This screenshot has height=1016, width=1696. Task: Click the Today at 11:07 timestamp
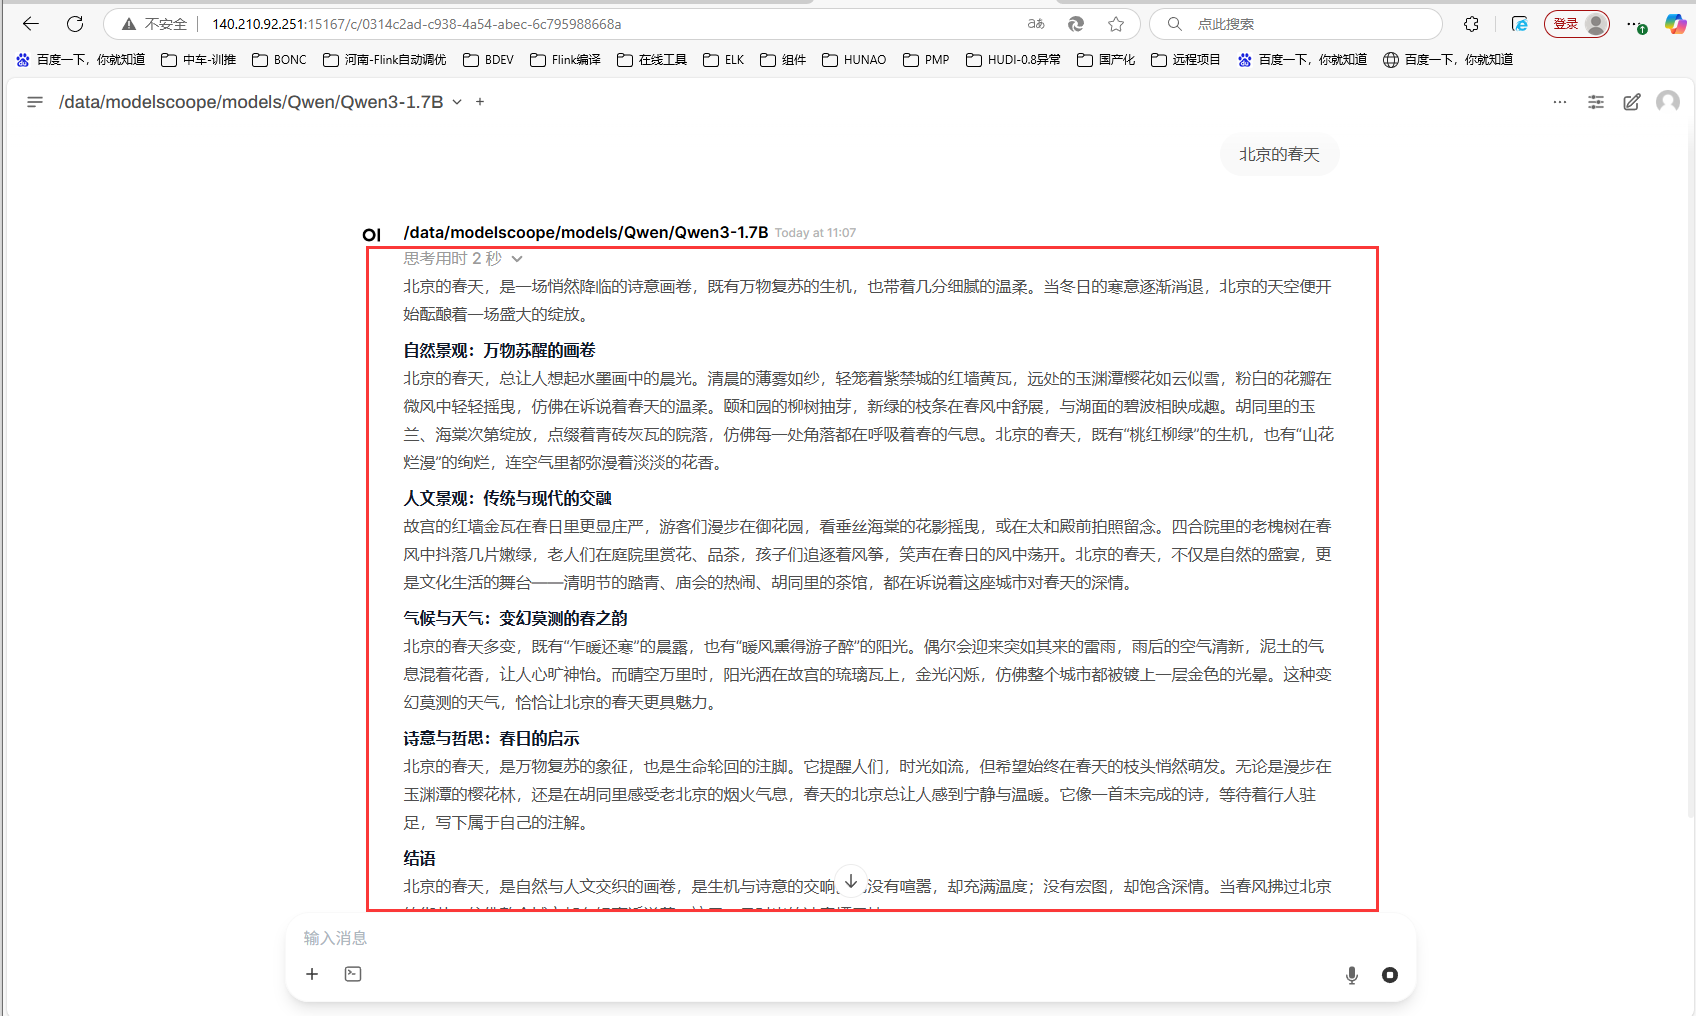[x=815, y=233]
